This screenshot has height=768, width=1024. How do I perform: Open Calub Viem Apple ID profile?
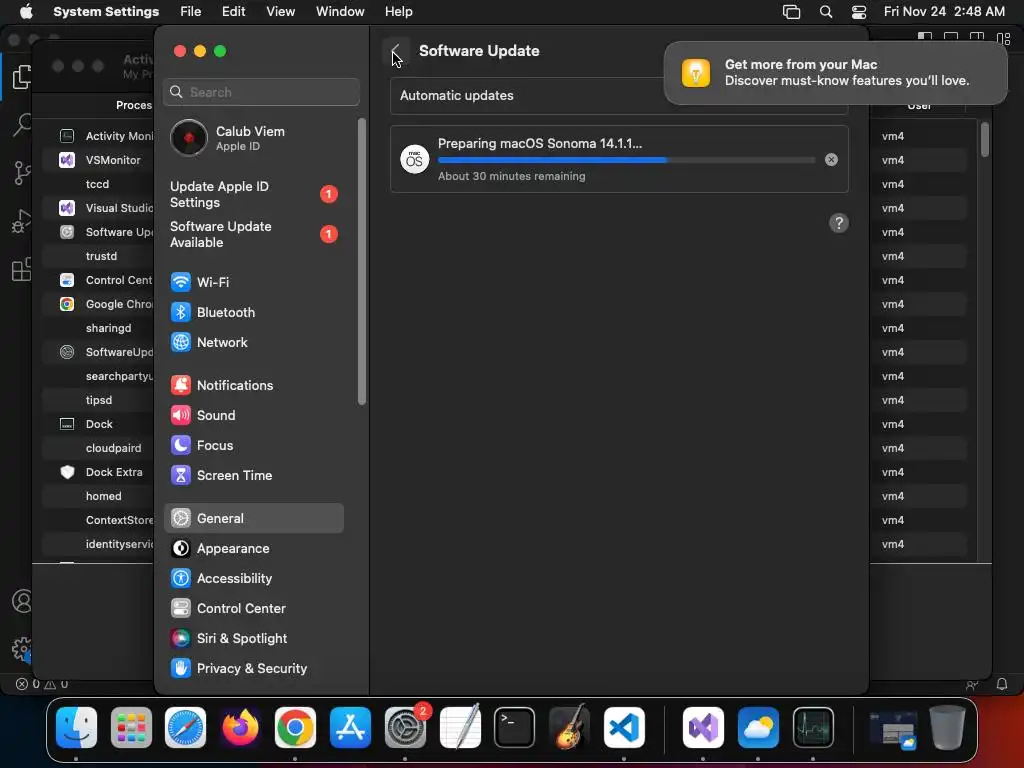pyautogui.click(x=253, y=138)
